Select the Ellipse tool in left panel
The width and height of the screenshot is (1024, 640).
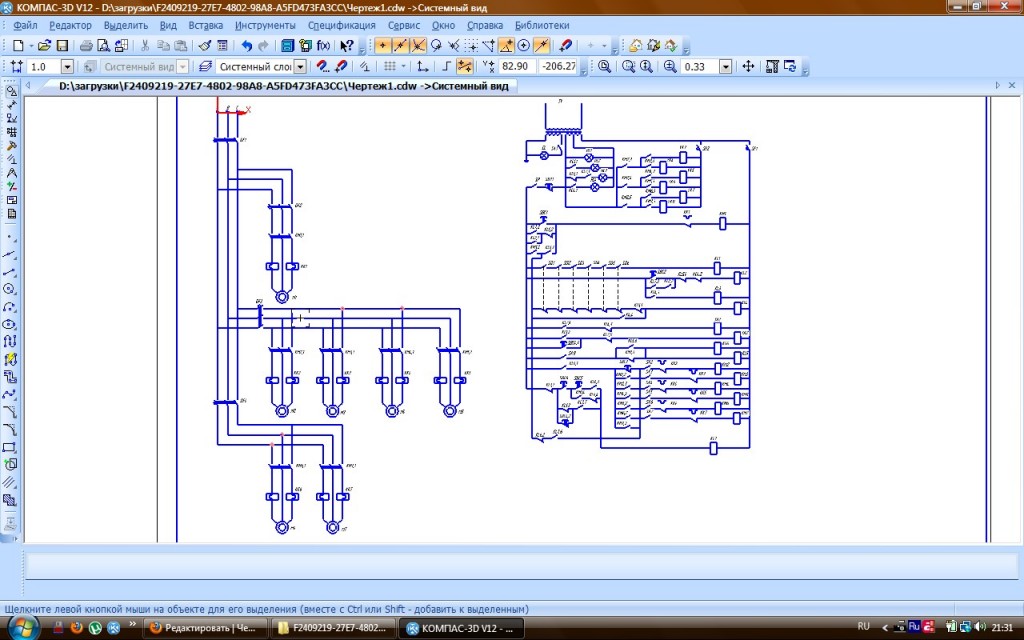tap(10, 325)
